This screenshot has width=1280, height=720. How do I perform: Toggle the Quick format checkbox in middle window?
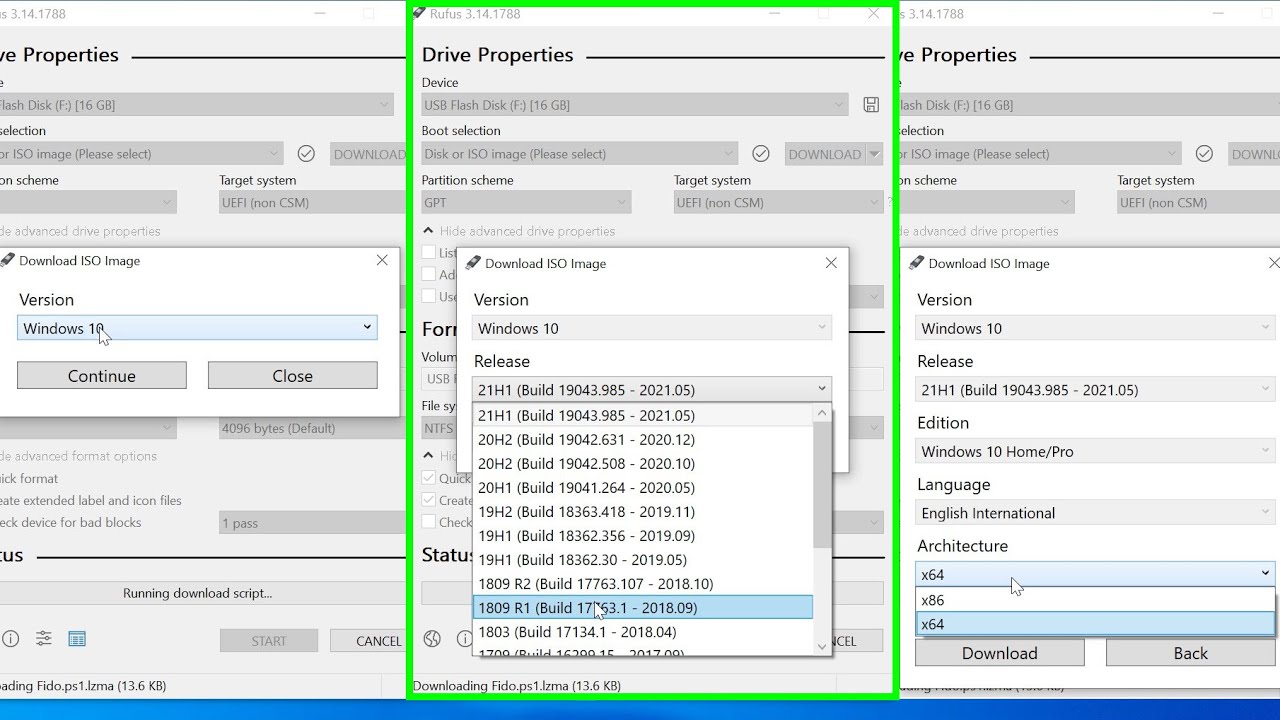429,478
